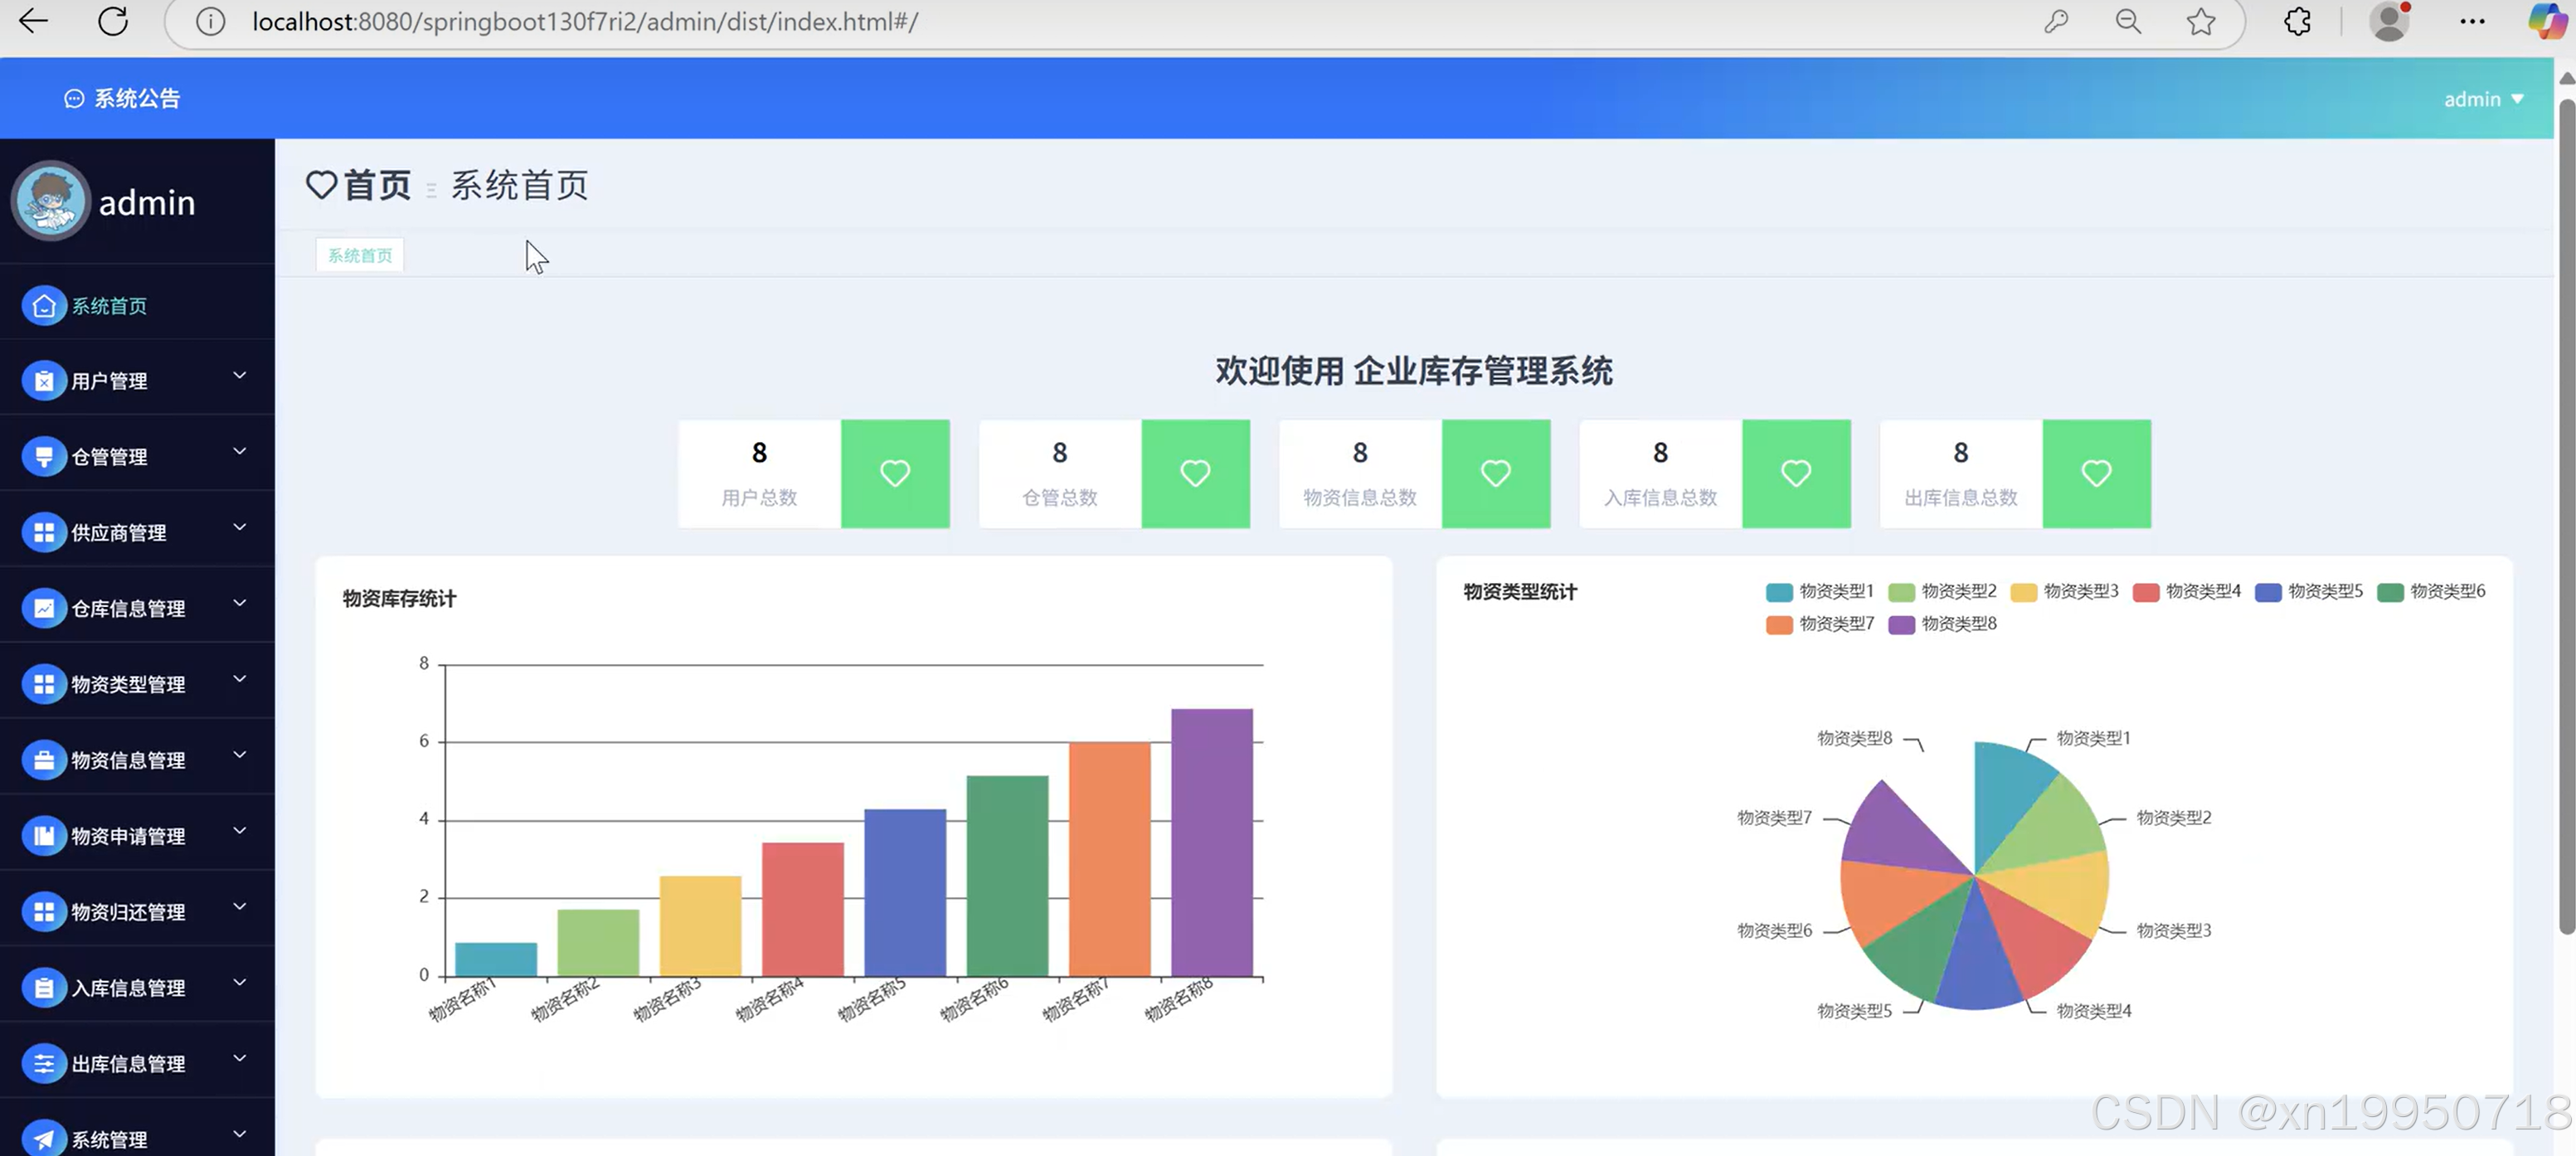Open the admin dropdown in top bar

click(x=2484, y=99)
